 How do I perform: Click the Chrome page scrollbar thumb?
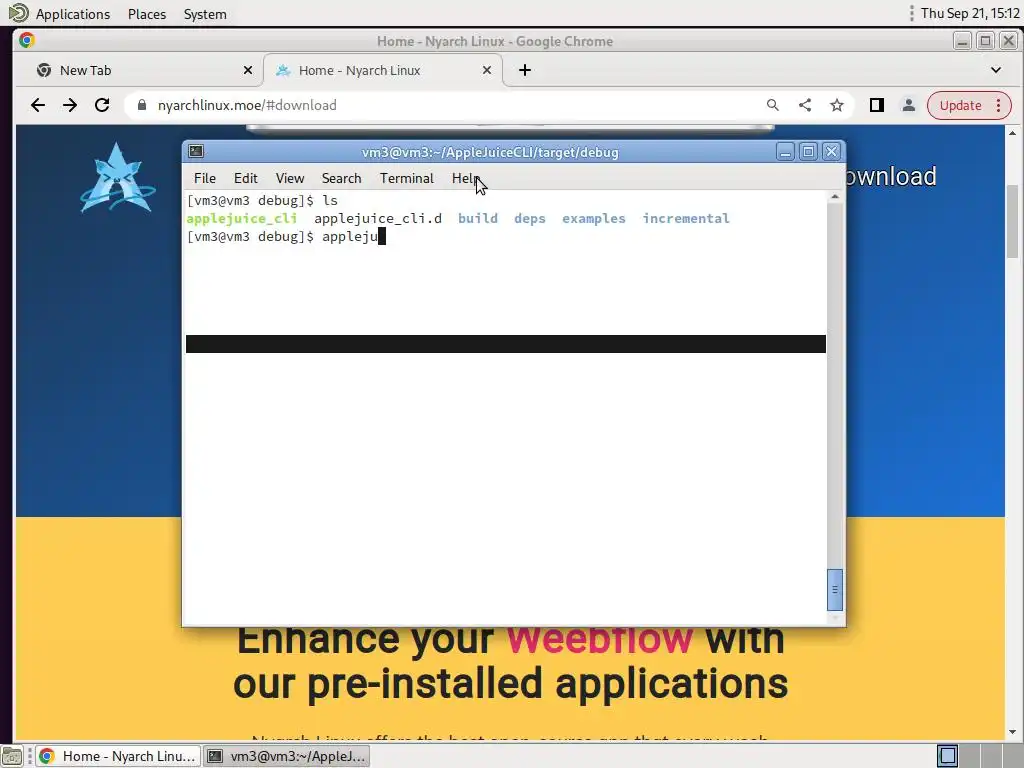click(1012, 222)
